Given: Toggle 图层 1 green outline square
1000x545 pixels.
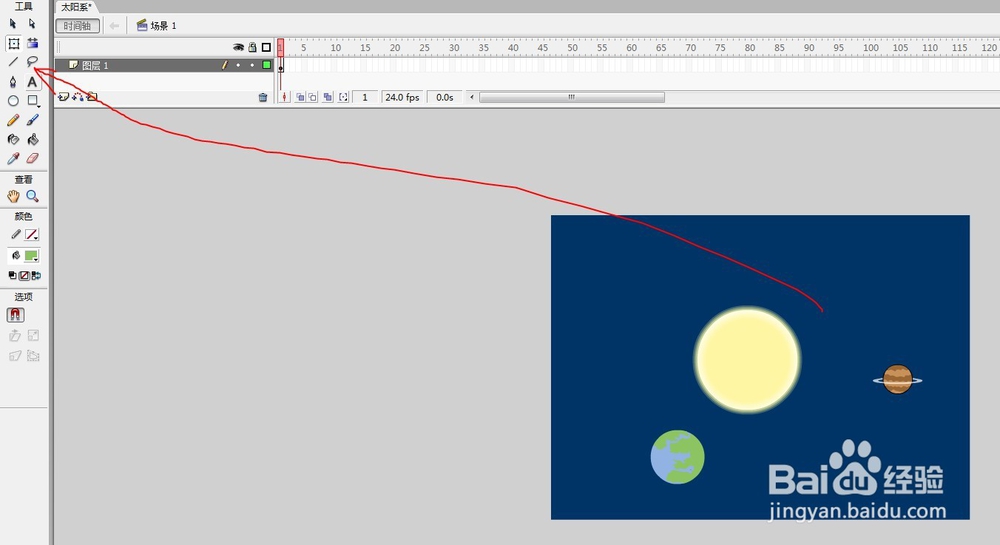Looking at the screenshot, I should pos(267,65).
